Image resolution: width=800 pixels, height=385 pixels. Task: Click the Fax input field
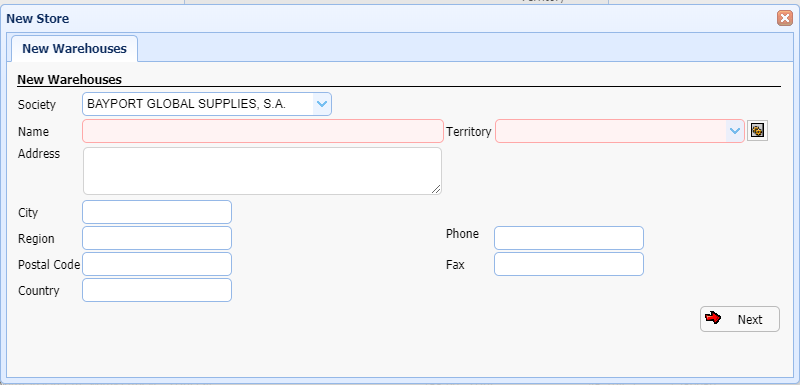tap(569, 264)
